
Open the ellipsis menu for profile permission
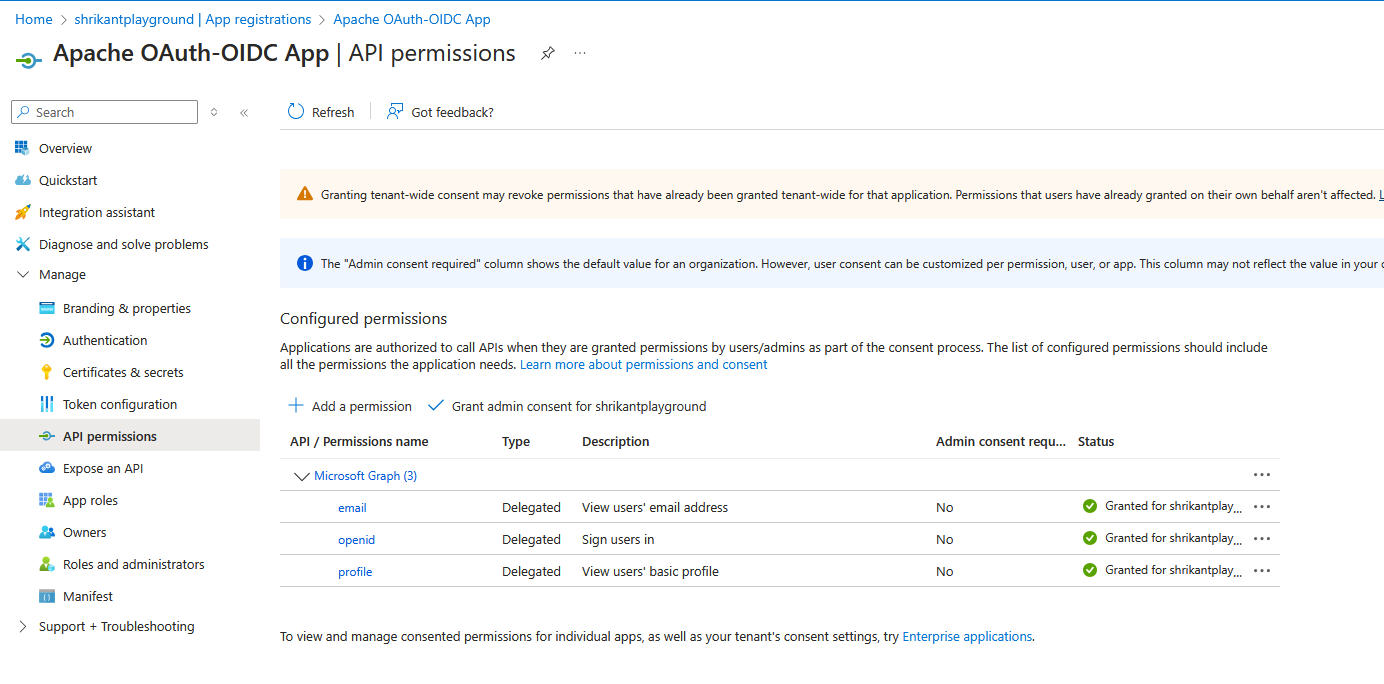[x=1262, y=571]
